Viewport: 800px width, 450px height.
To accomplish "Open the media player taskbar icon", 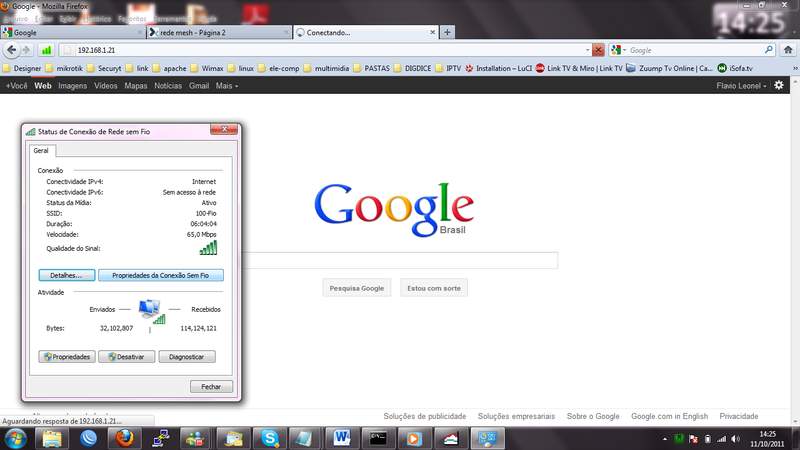I will [414, 438].
